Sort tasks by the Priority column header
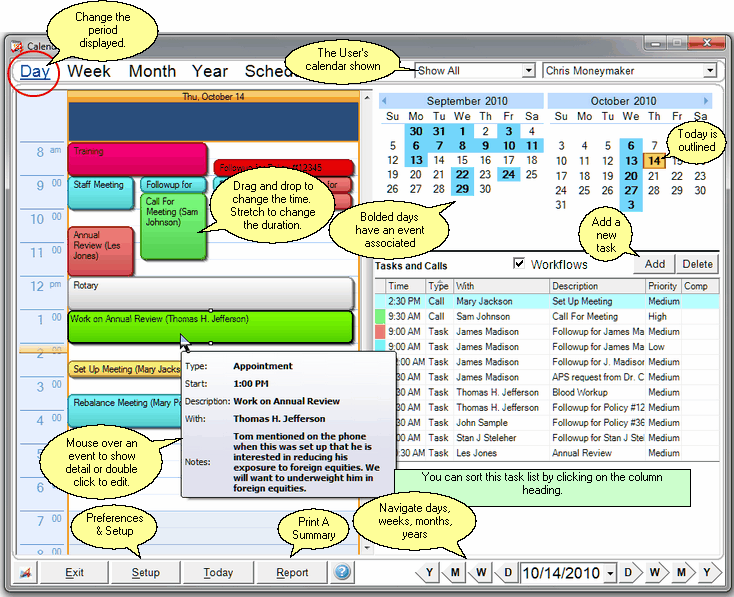Image resolution: width=734 pixels, height=597 pixels. [662, 286]
